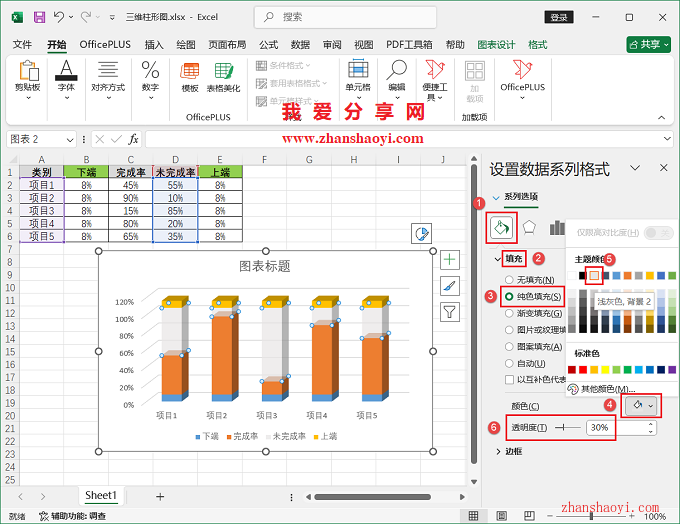Enable 以互补色代表负值 checkbox
This screenshot has width=680, height=524.
click(x=510, y=380)
